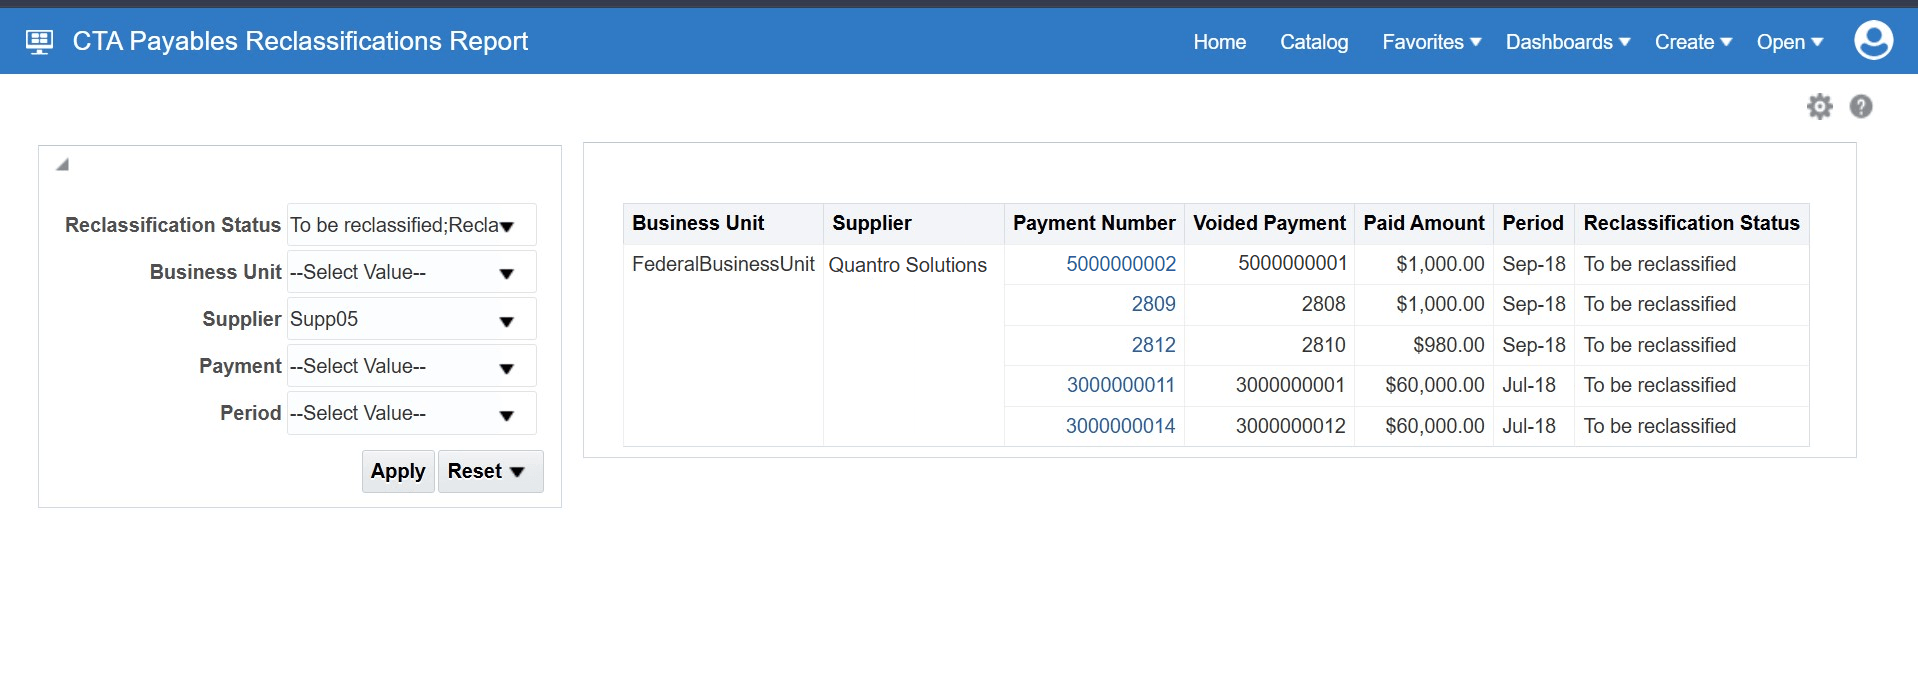Click the Voided Payment column header
Image resolution: width=1918 pixels, height=693 pixels.
coord(1269,224)
